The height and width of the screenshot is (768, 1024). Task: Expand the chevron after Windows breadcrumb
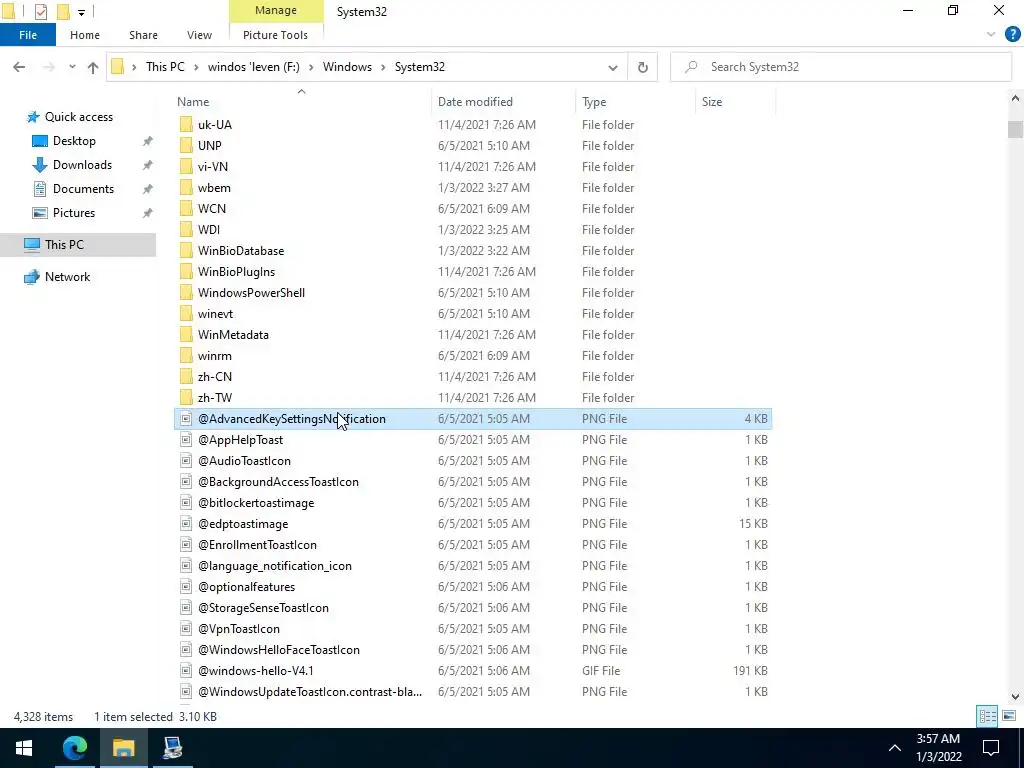tap(383, 67)
